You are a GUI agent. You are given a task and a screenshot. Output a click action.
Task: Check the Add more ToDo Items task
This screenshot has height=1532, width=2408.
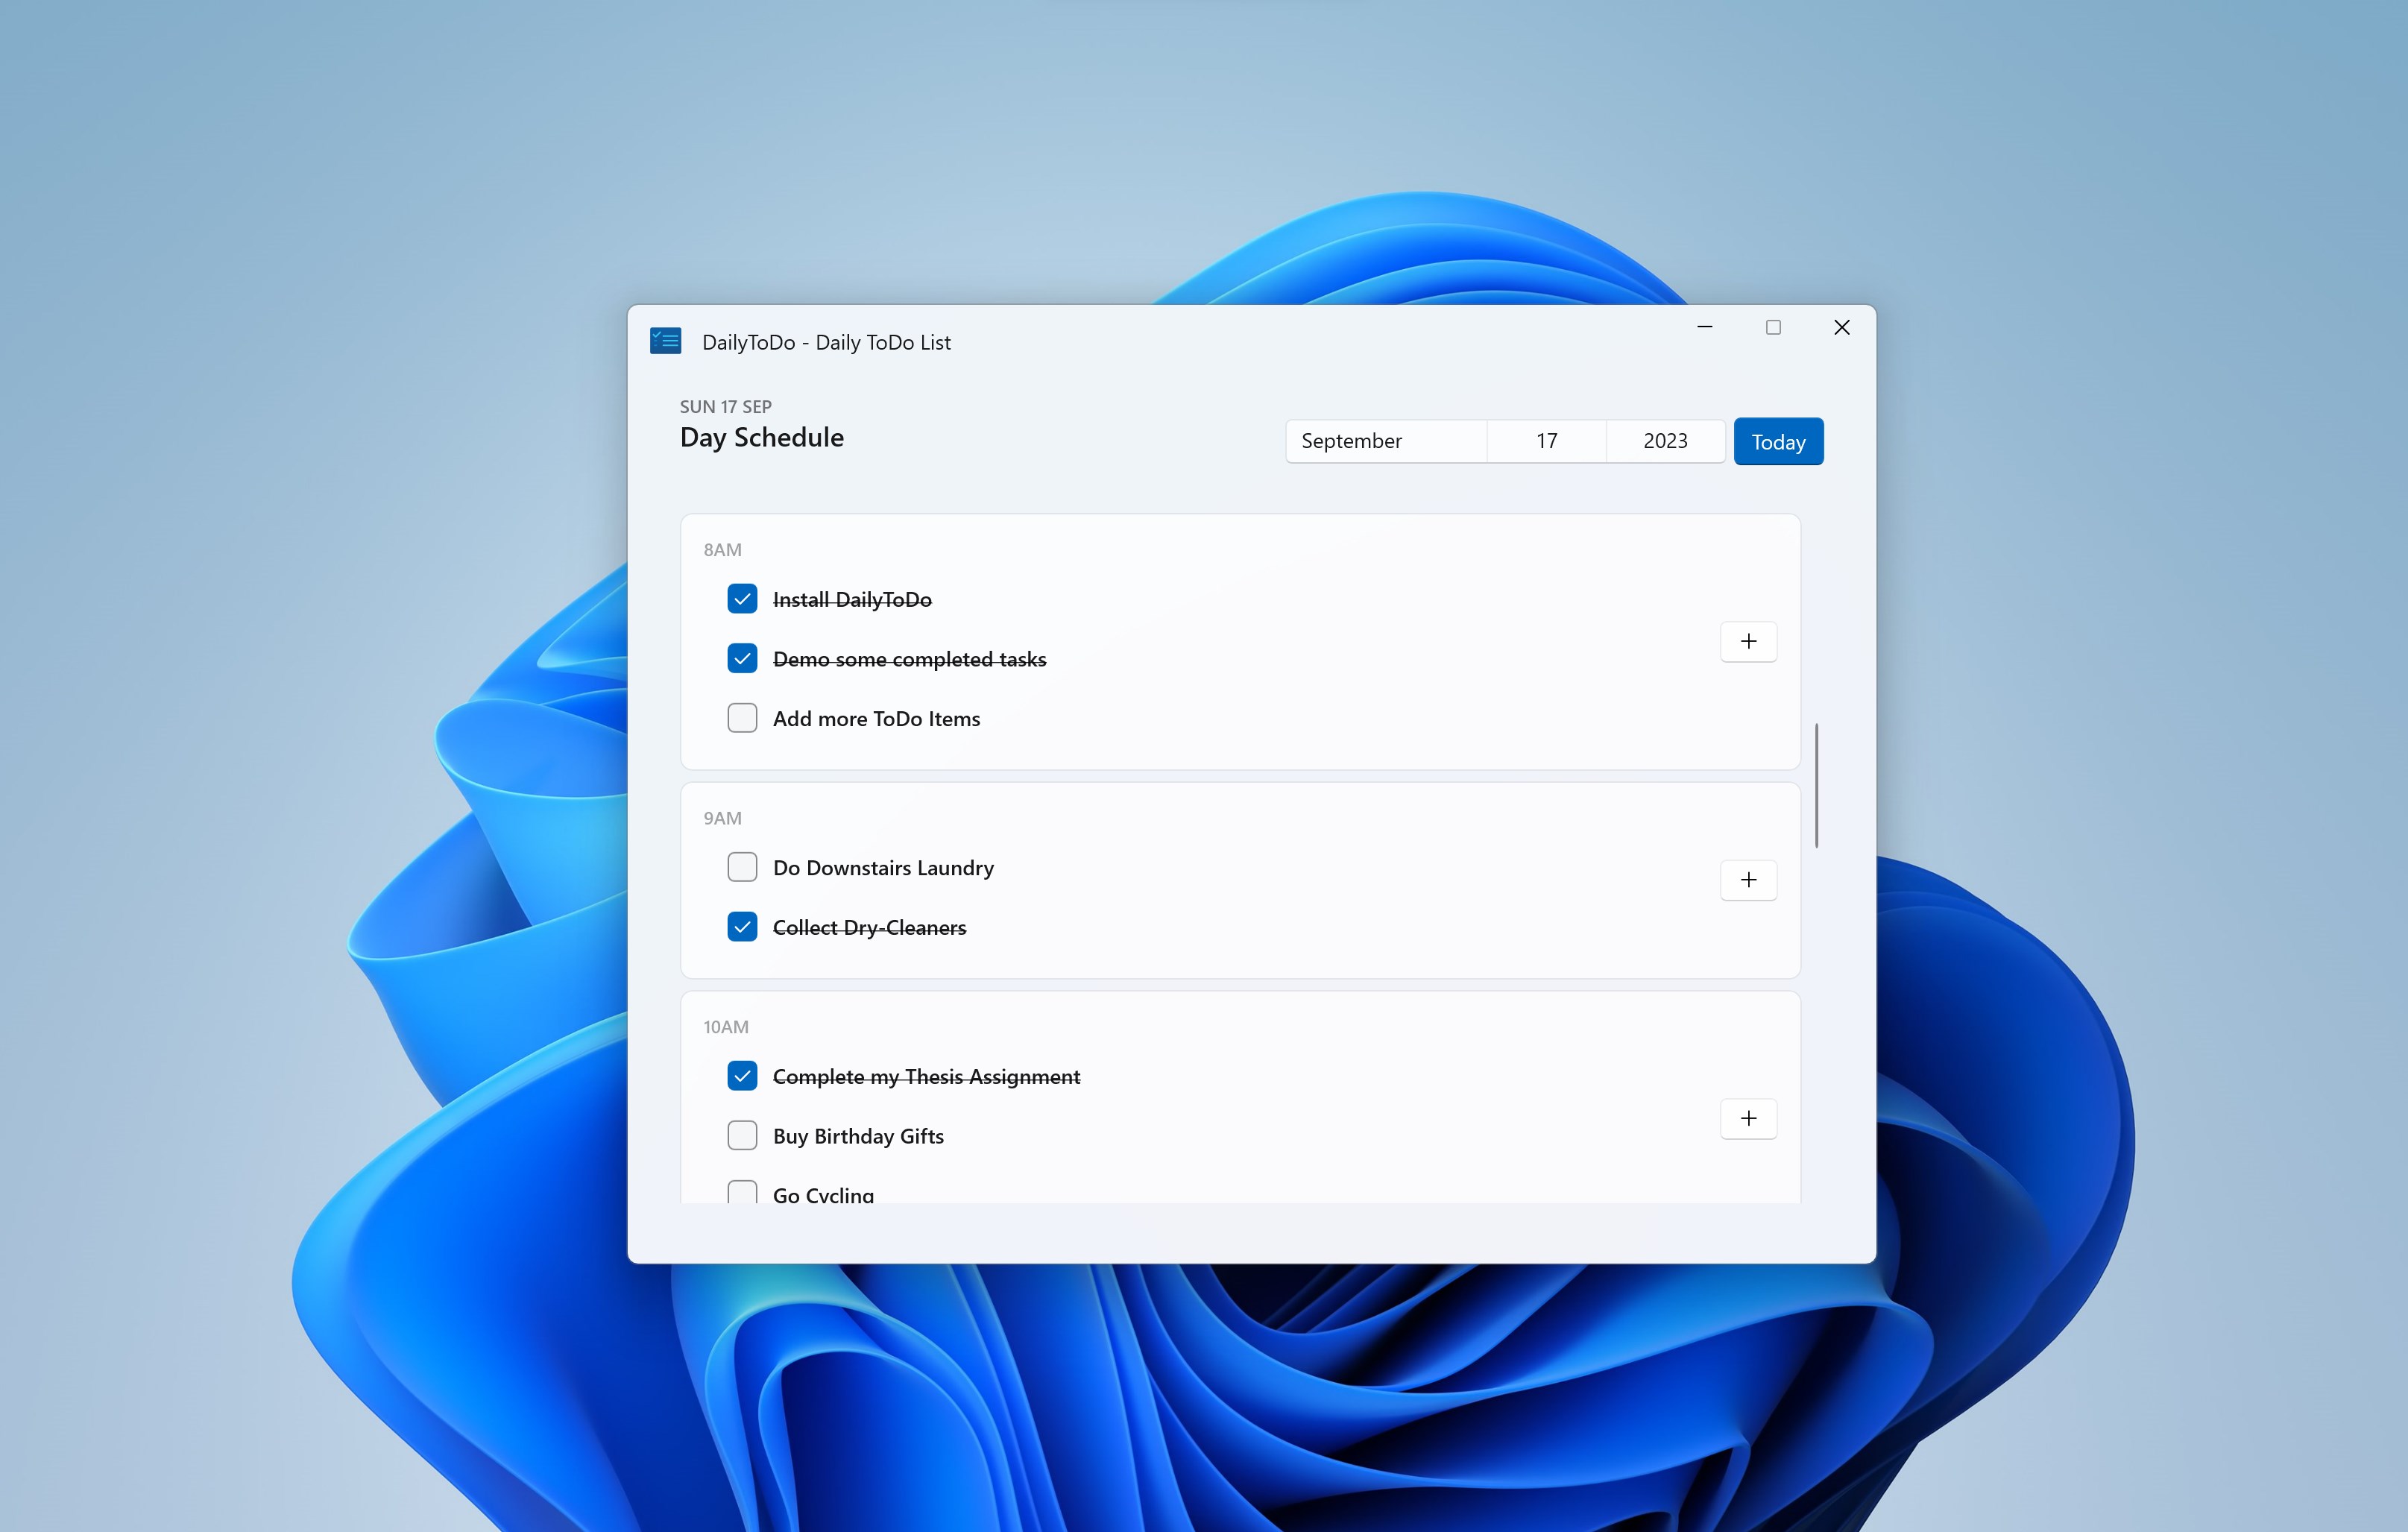(742, 718)
